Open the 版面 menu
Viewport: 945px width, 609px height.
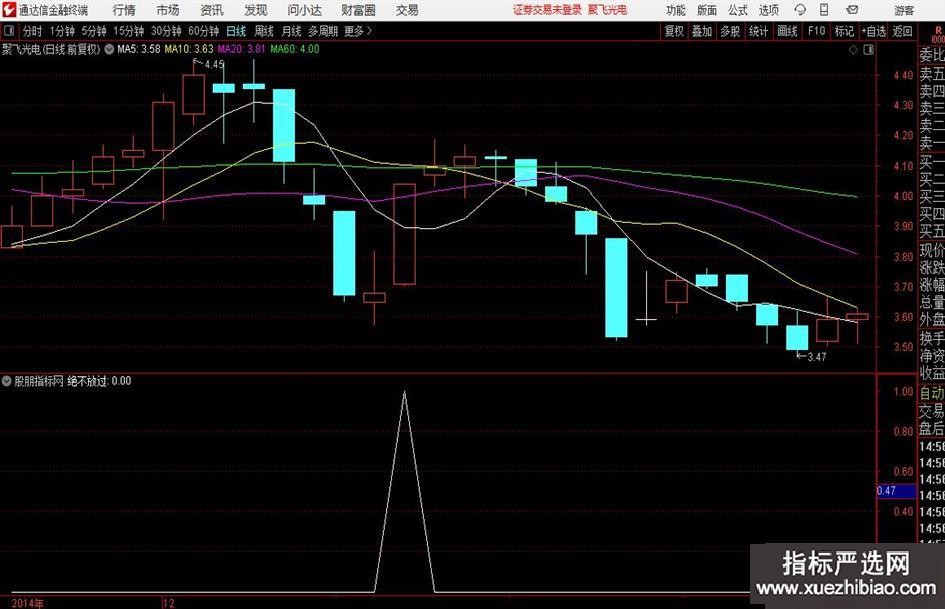coord(706,10)
